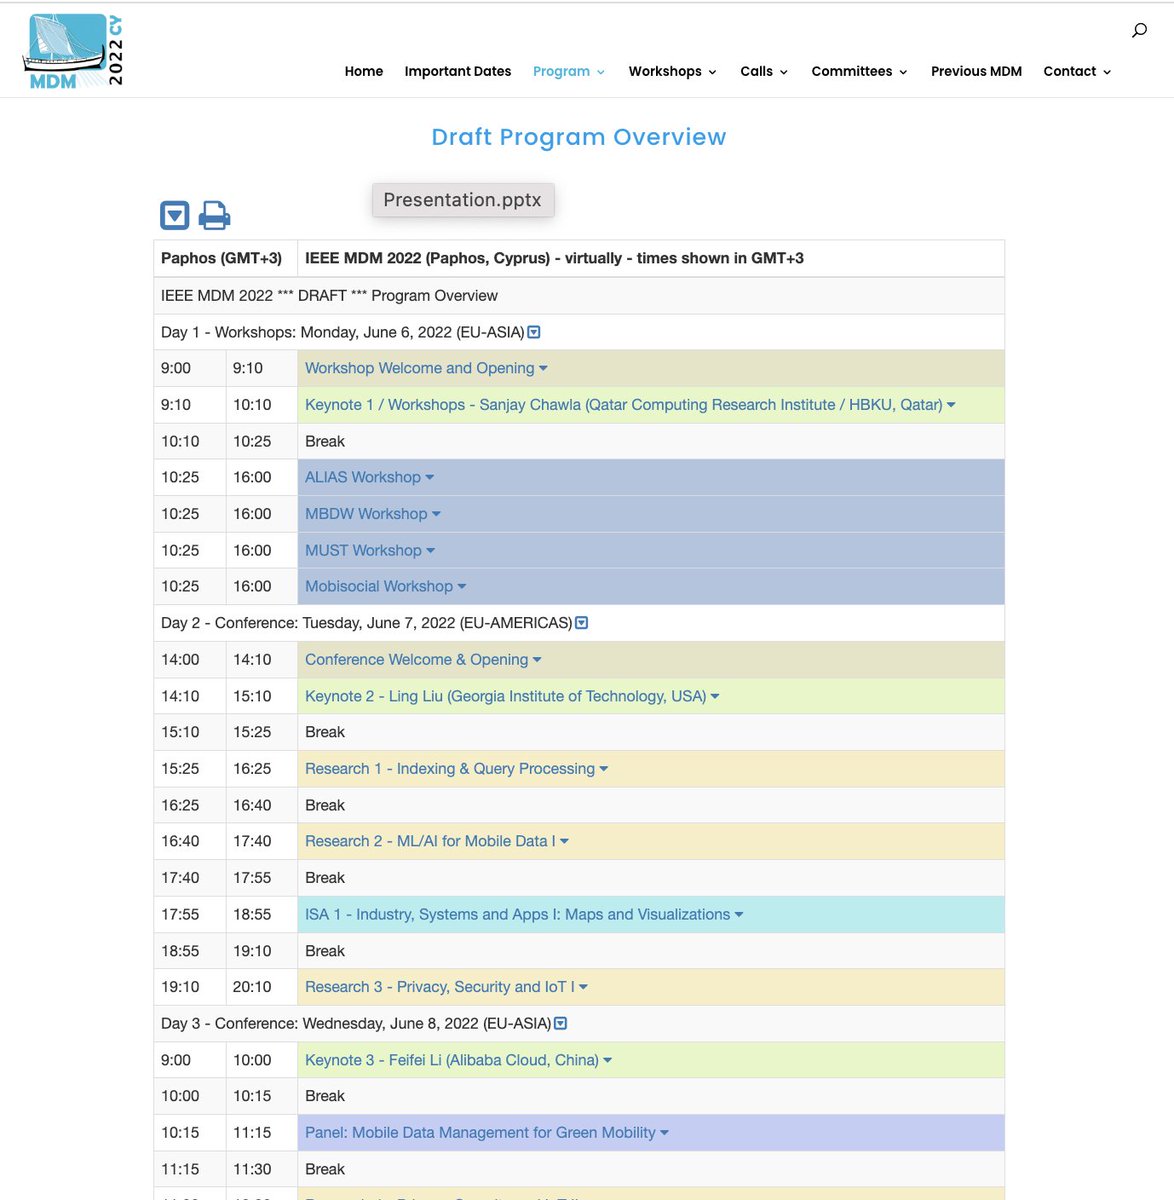This screenshot has height=1200, width=1174.
Task: Open the Workshops dropdown menu
Action: 665,71
